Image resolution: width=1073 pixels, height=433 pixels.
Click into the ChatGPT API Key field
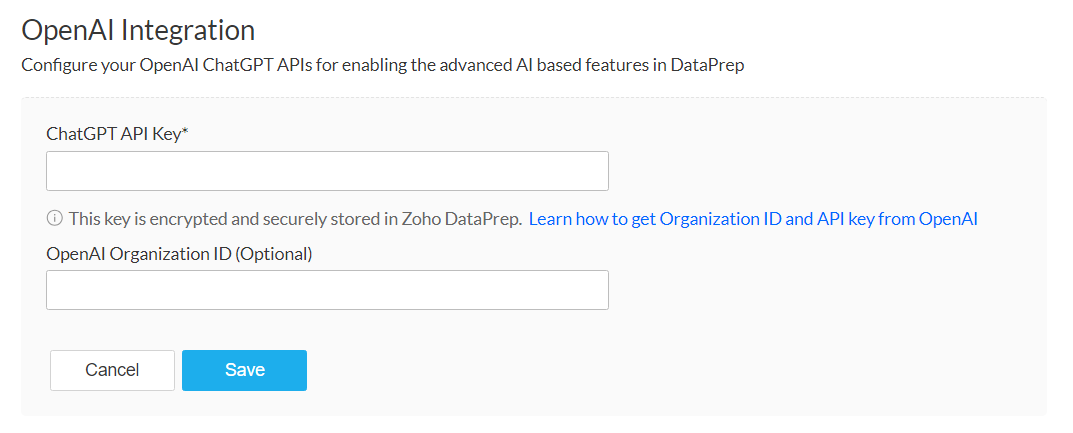click(x=327, y=171)
